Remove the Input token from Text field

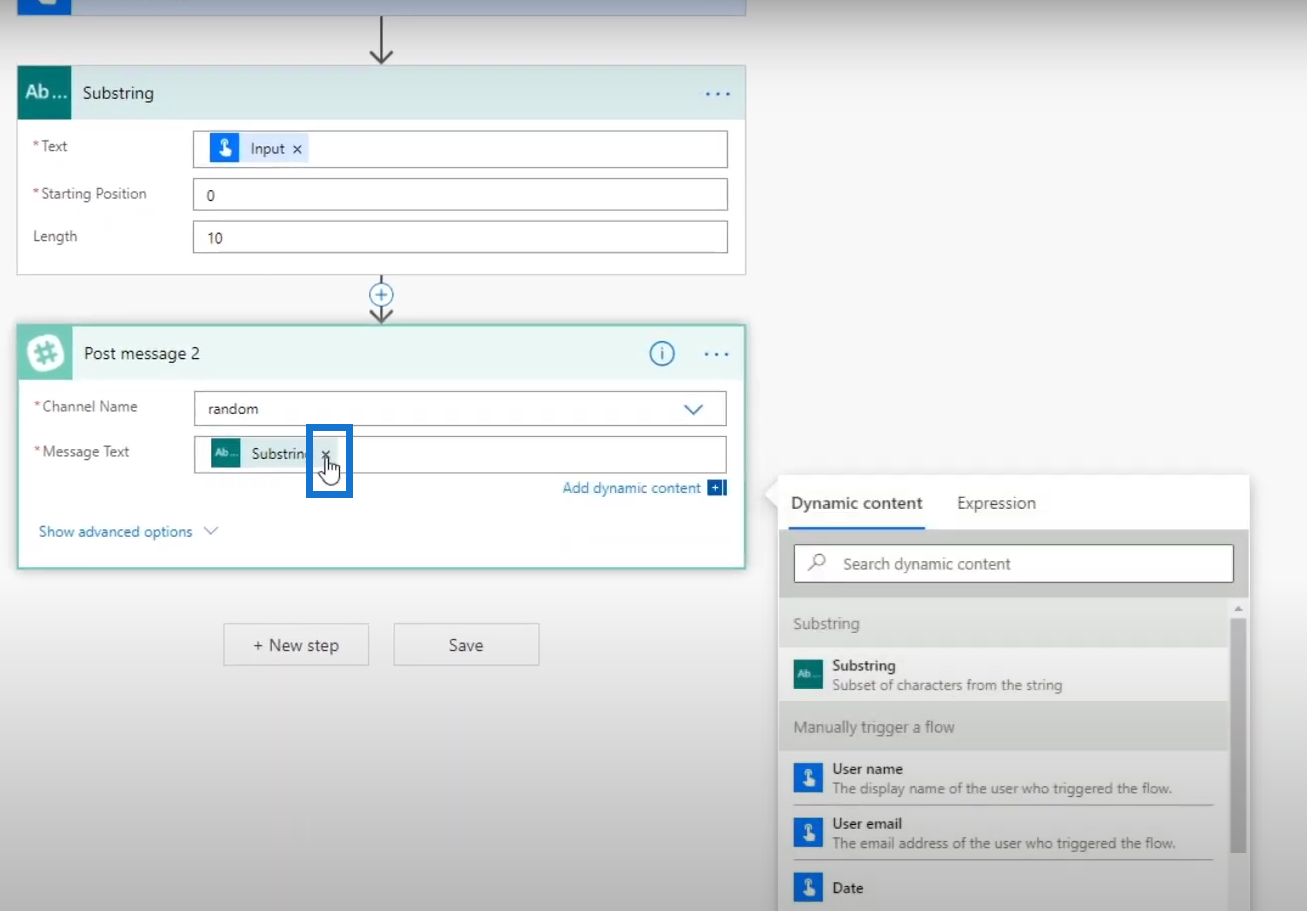(297, 149)
